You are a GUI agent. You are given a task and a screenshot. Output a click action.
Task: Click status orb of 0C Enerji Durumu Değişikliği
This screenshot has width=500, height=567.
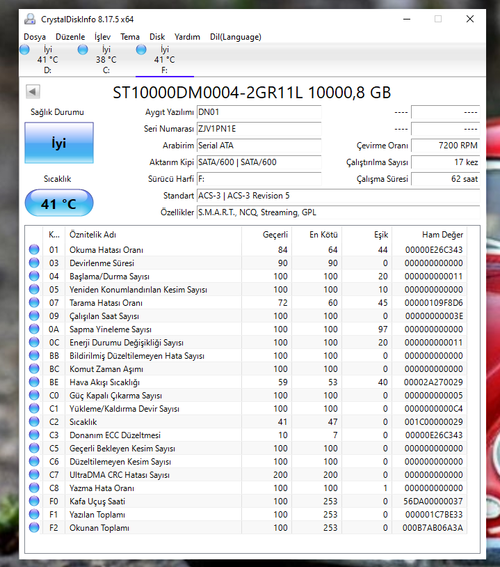(x=34, y=342)
